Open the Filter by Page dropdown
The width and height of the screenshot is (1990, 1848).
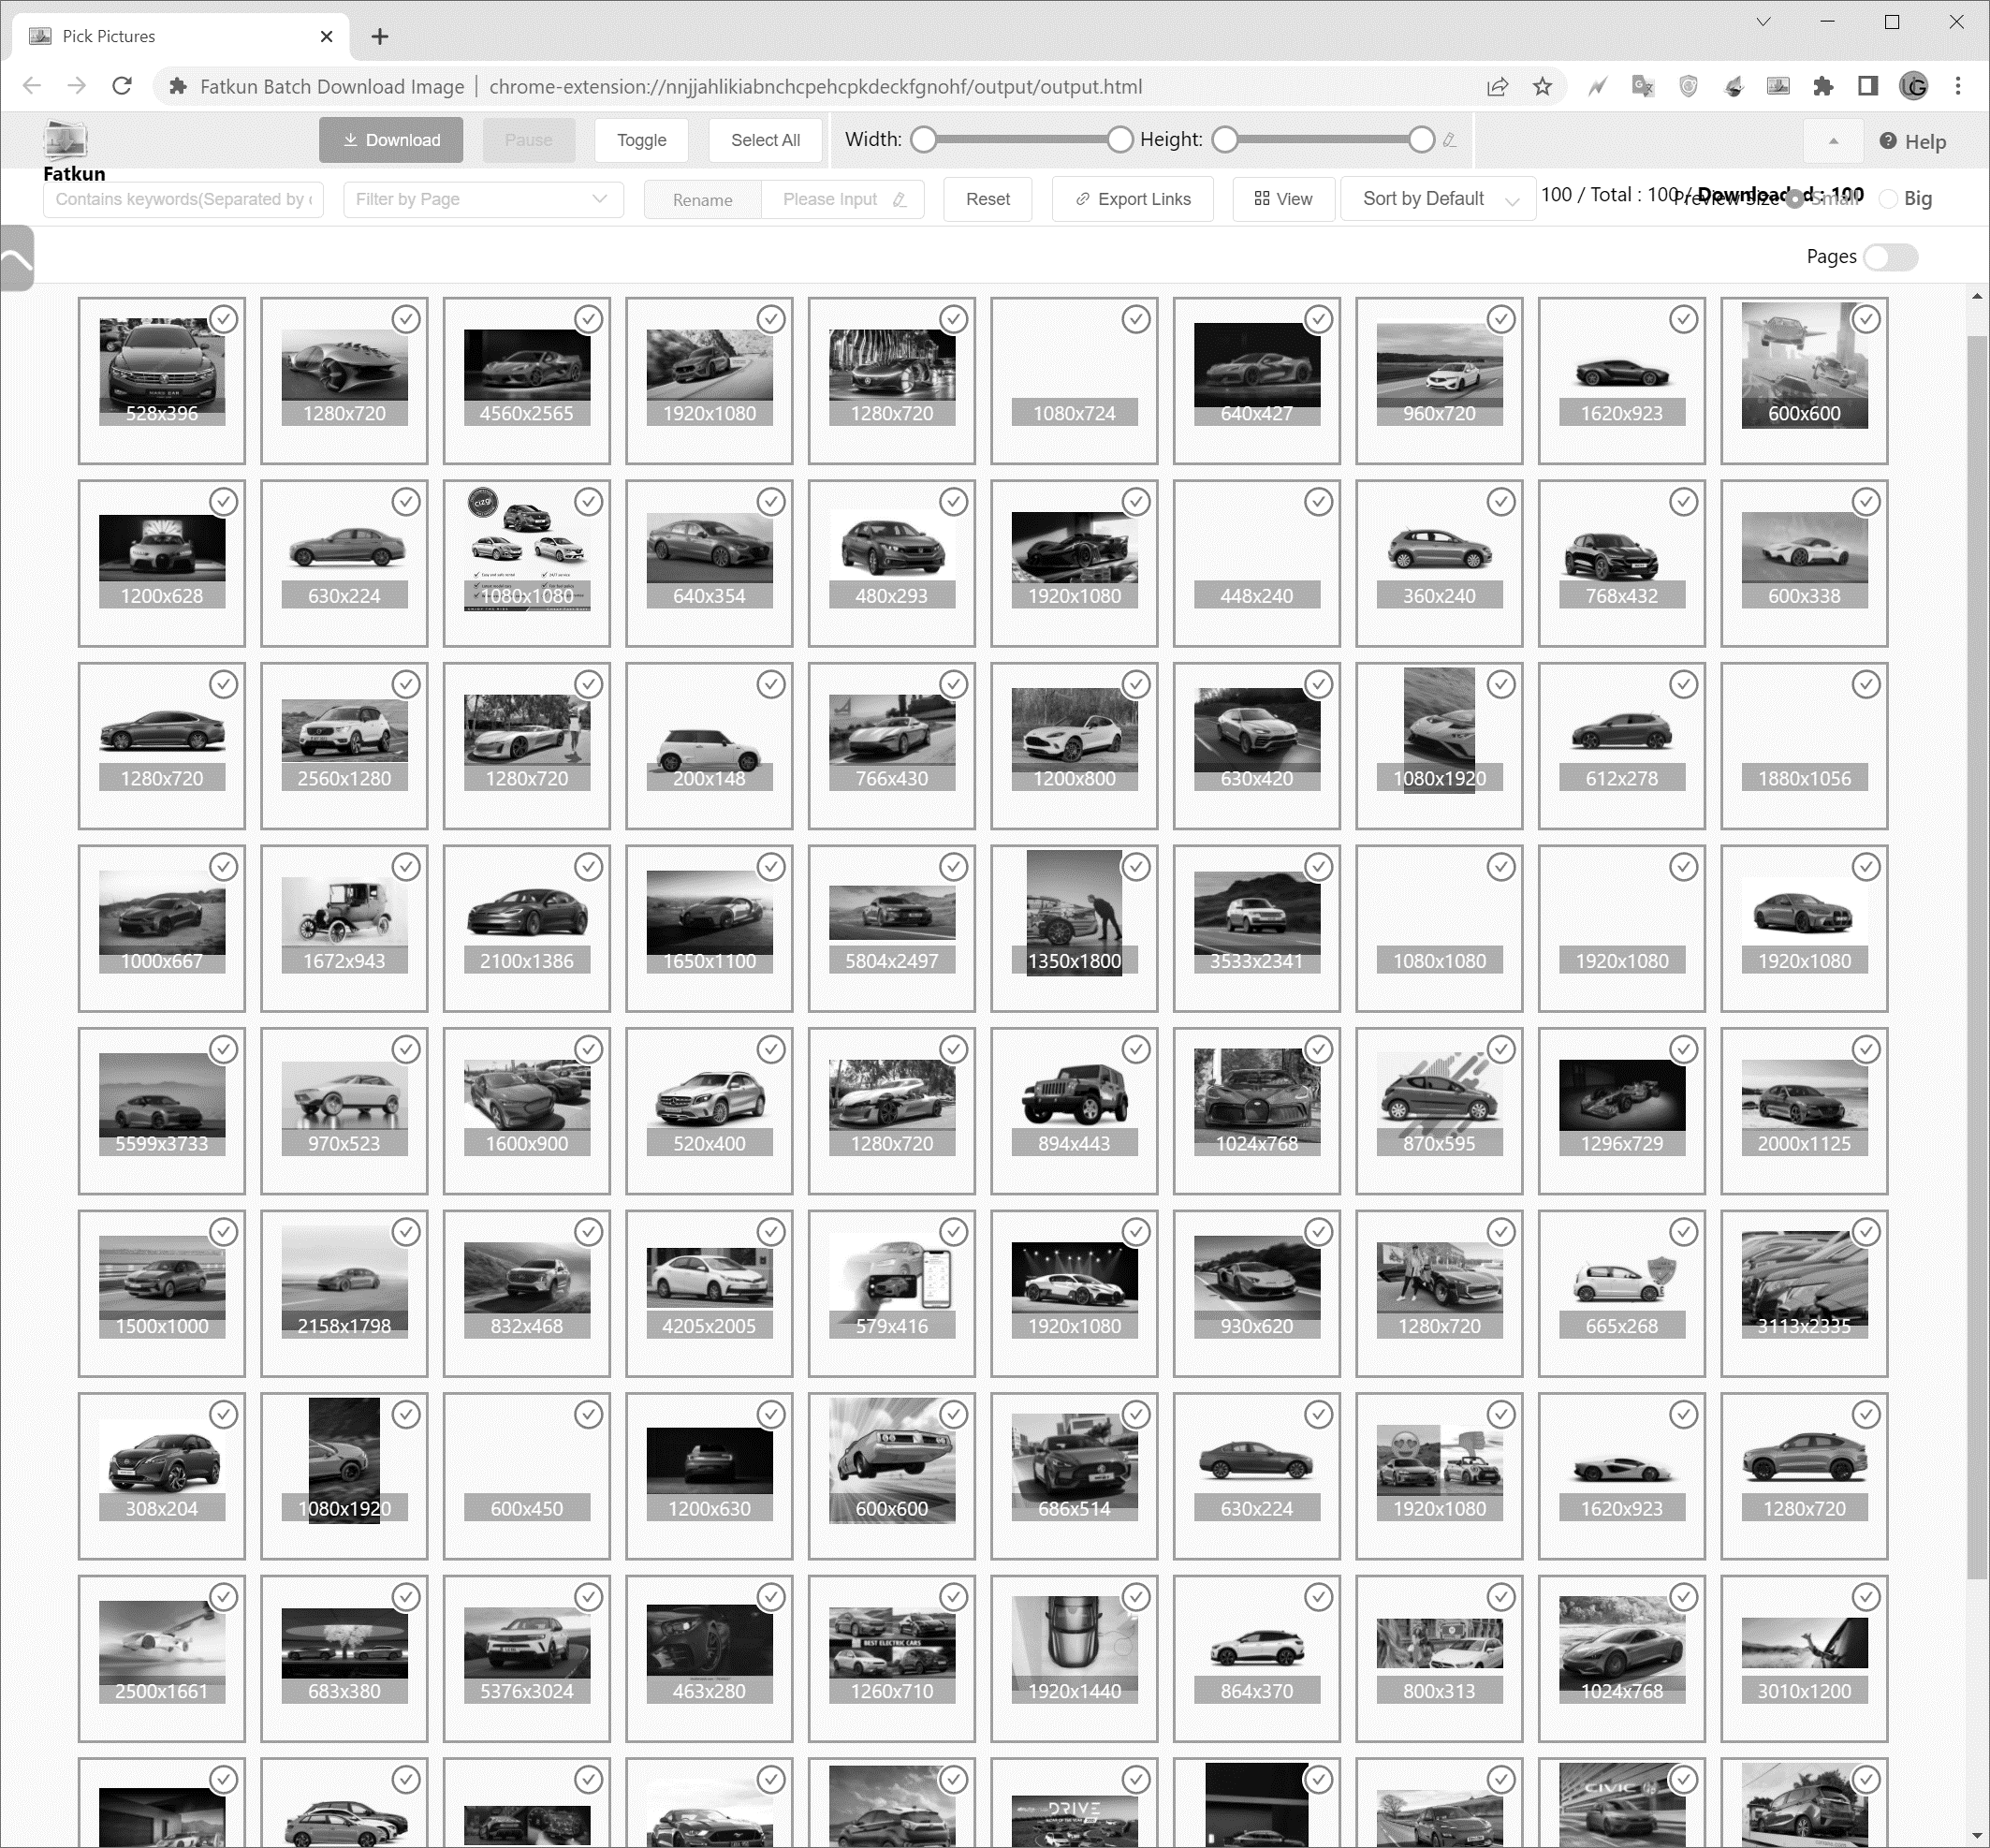tap(482, 199)
